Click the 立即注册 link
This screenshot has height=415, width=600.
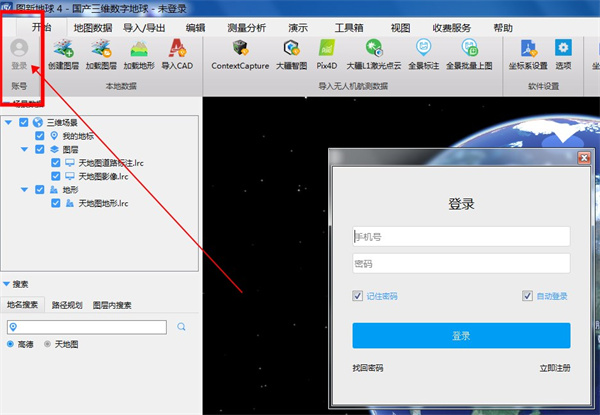(x=555, y=368)
